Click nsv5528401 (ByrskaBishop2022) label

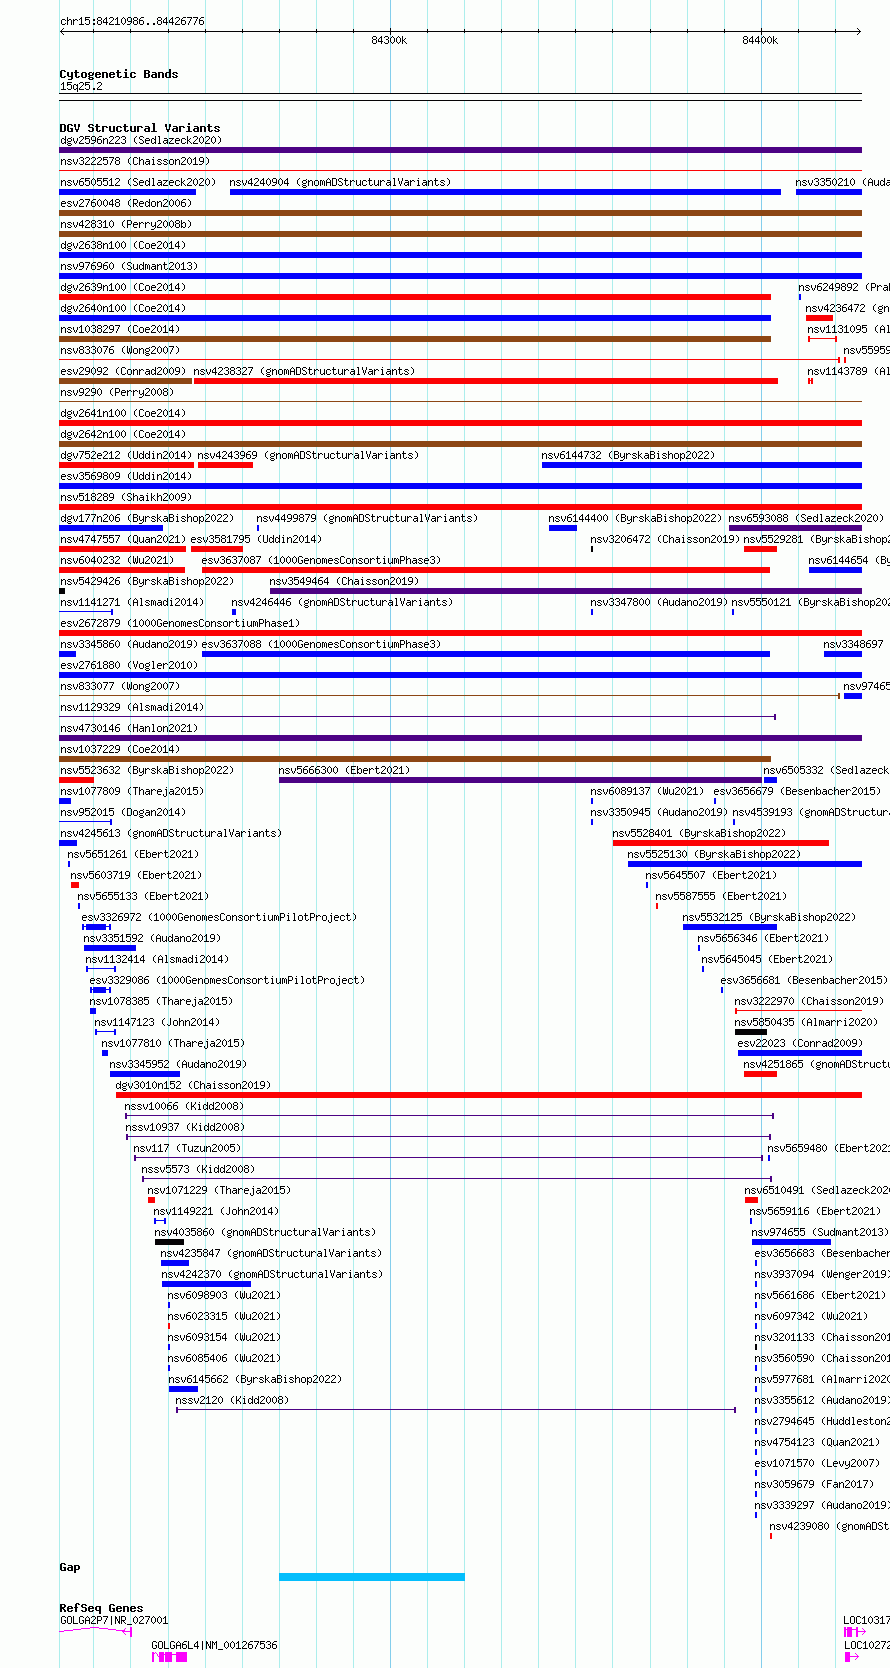click(699, 834)
